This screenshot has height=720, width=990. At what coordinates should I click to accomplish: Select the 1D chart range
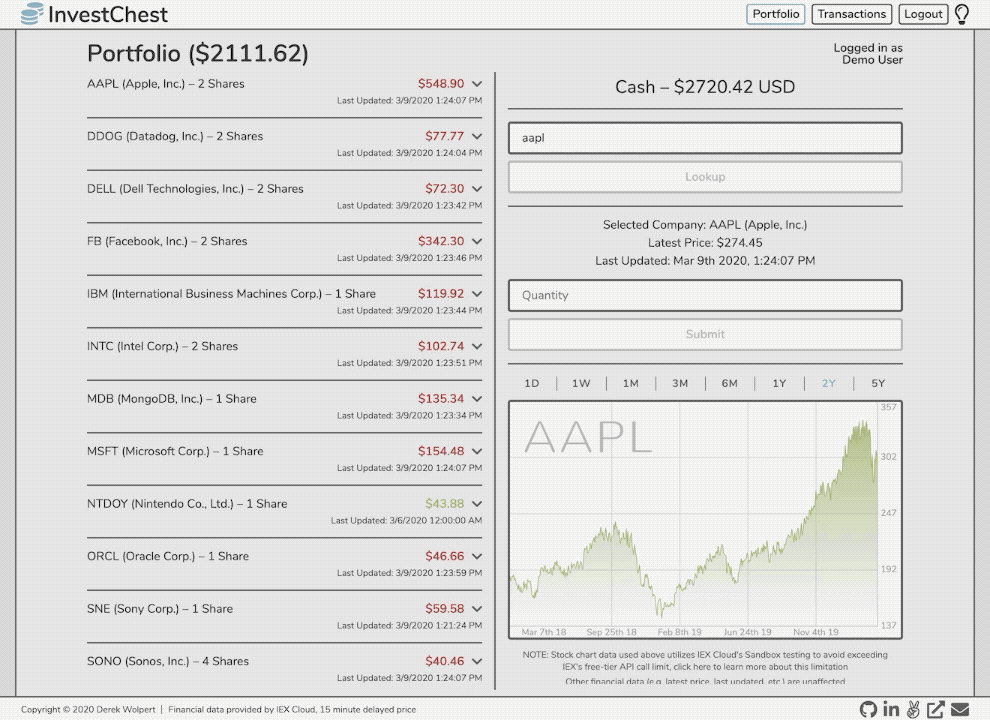click(532, 383)
